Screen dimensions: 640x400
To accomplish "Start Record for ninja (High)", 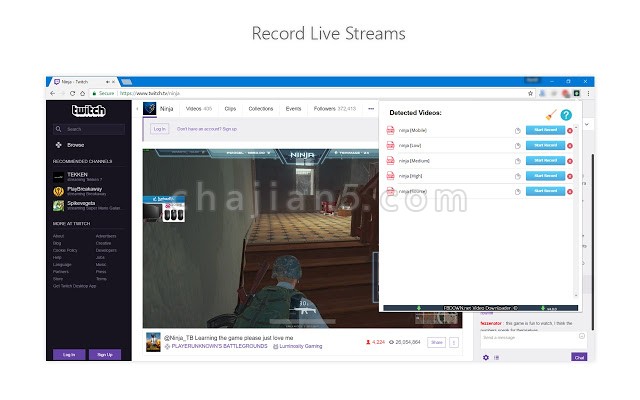I will pyautogui.click(x=545, y=176).
